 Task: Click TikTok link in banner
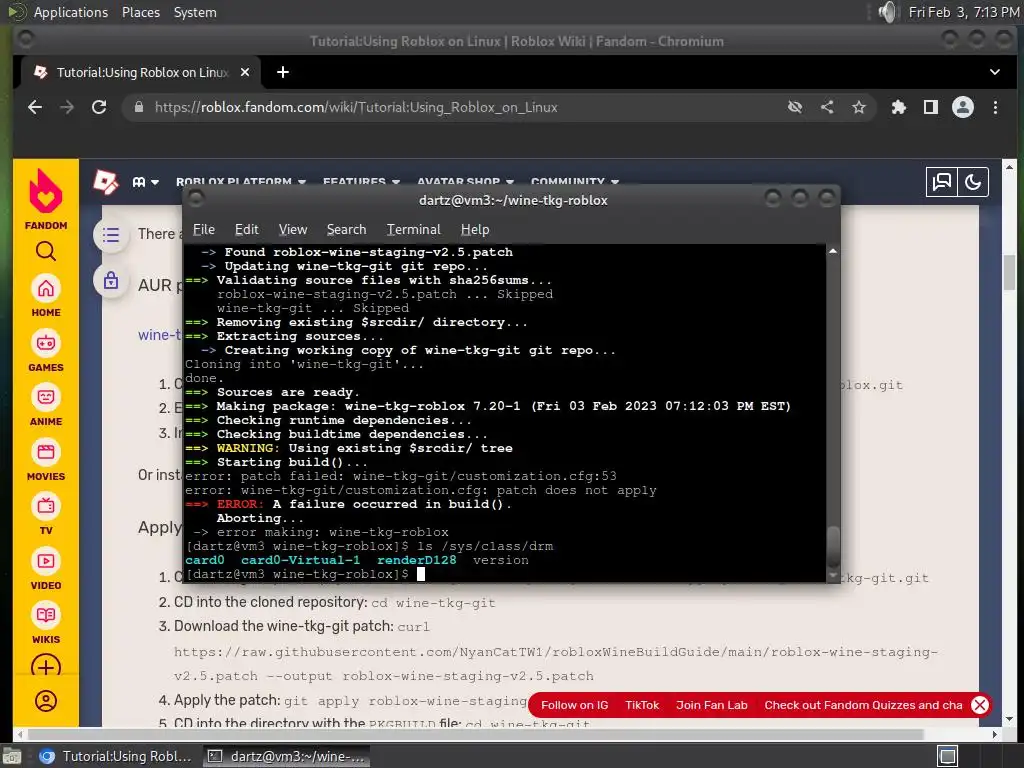[x=642, y=705]
